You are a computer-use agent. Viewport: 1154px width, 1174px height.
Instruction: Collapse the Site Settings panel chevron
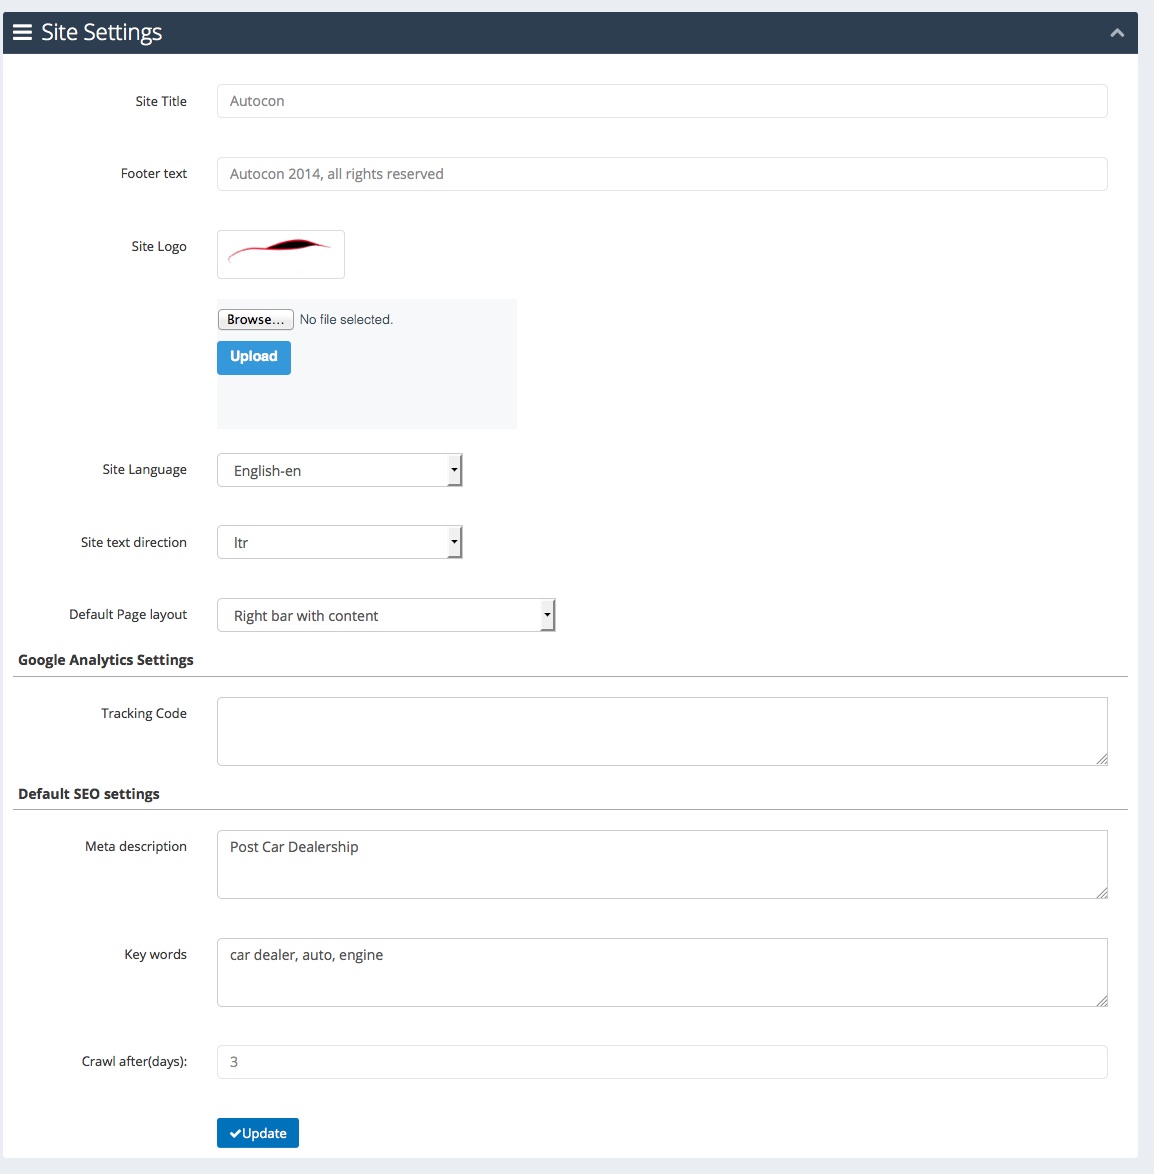1117,33
